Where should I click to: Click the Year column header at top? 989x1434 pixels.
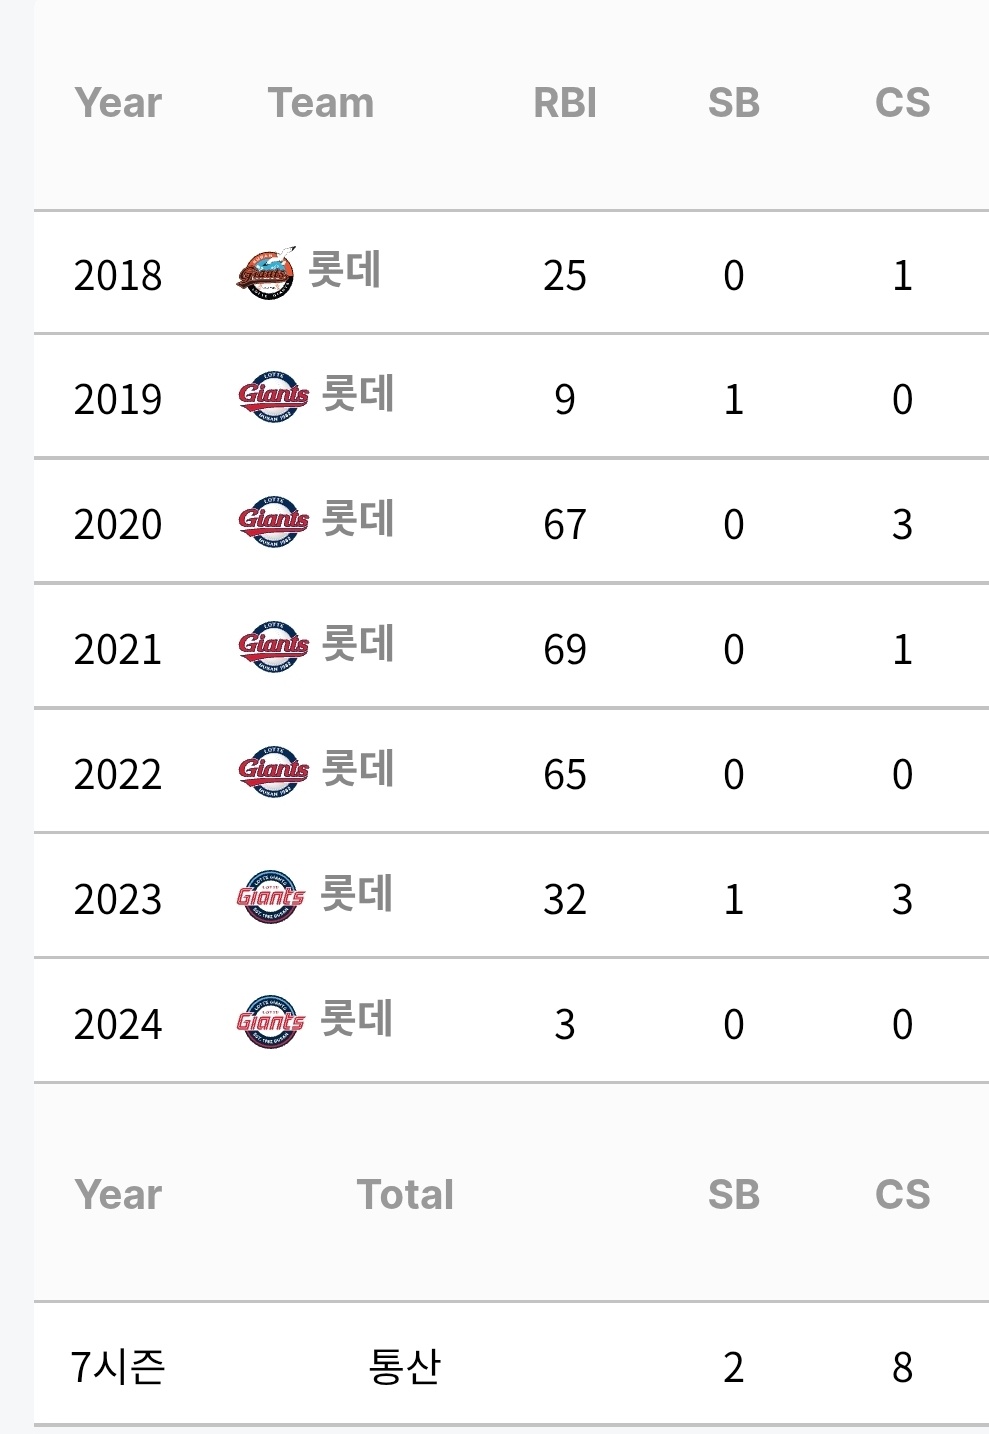click(x=118, y=103)
